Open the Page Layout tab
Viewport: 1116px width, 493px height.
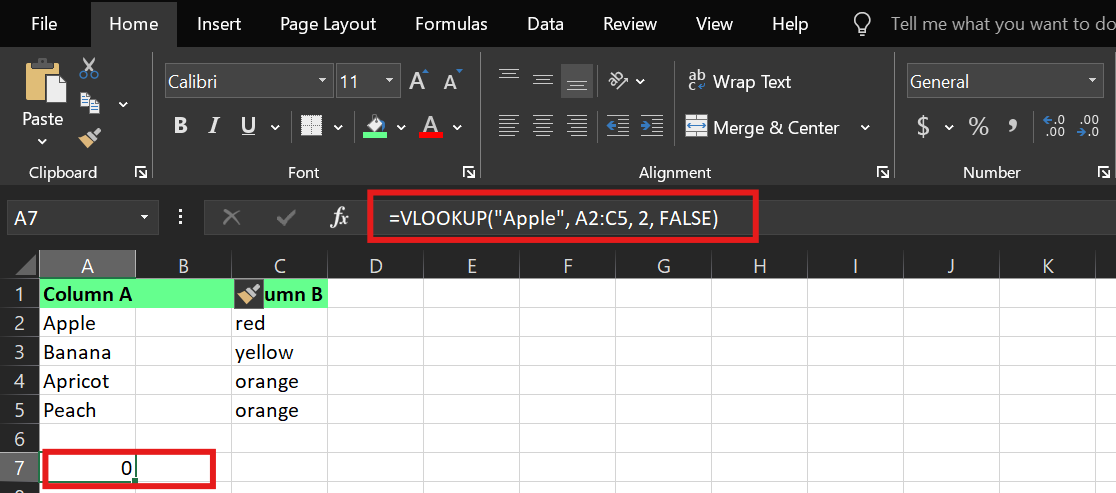click(328, 24)
